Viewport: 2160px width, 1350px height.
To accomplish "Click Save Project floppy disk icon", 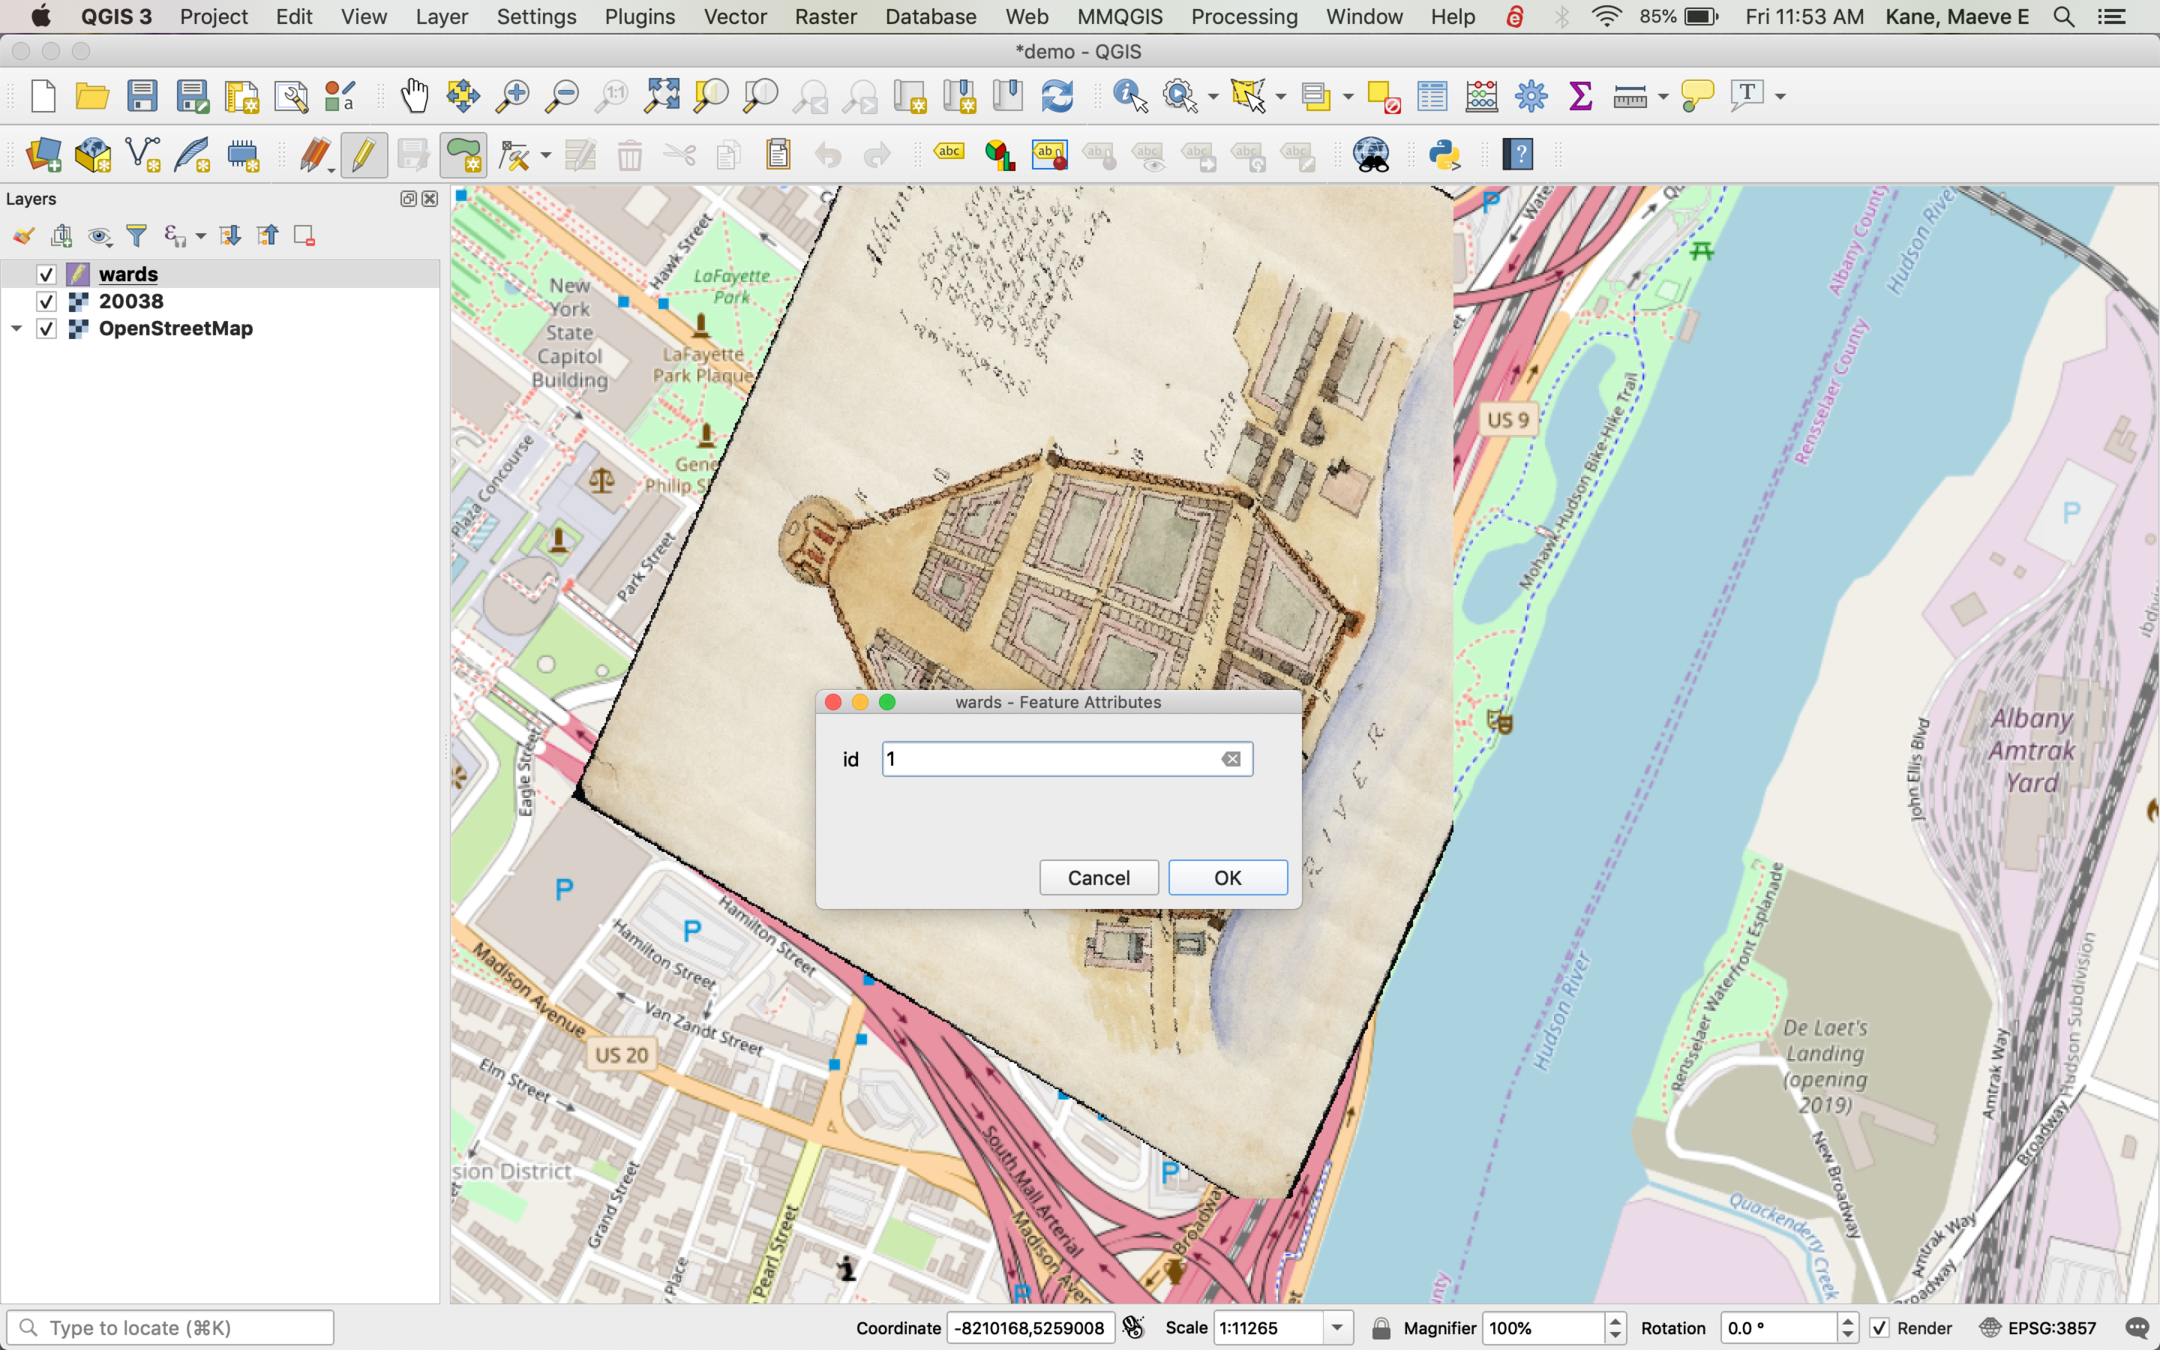I will 142,96.
